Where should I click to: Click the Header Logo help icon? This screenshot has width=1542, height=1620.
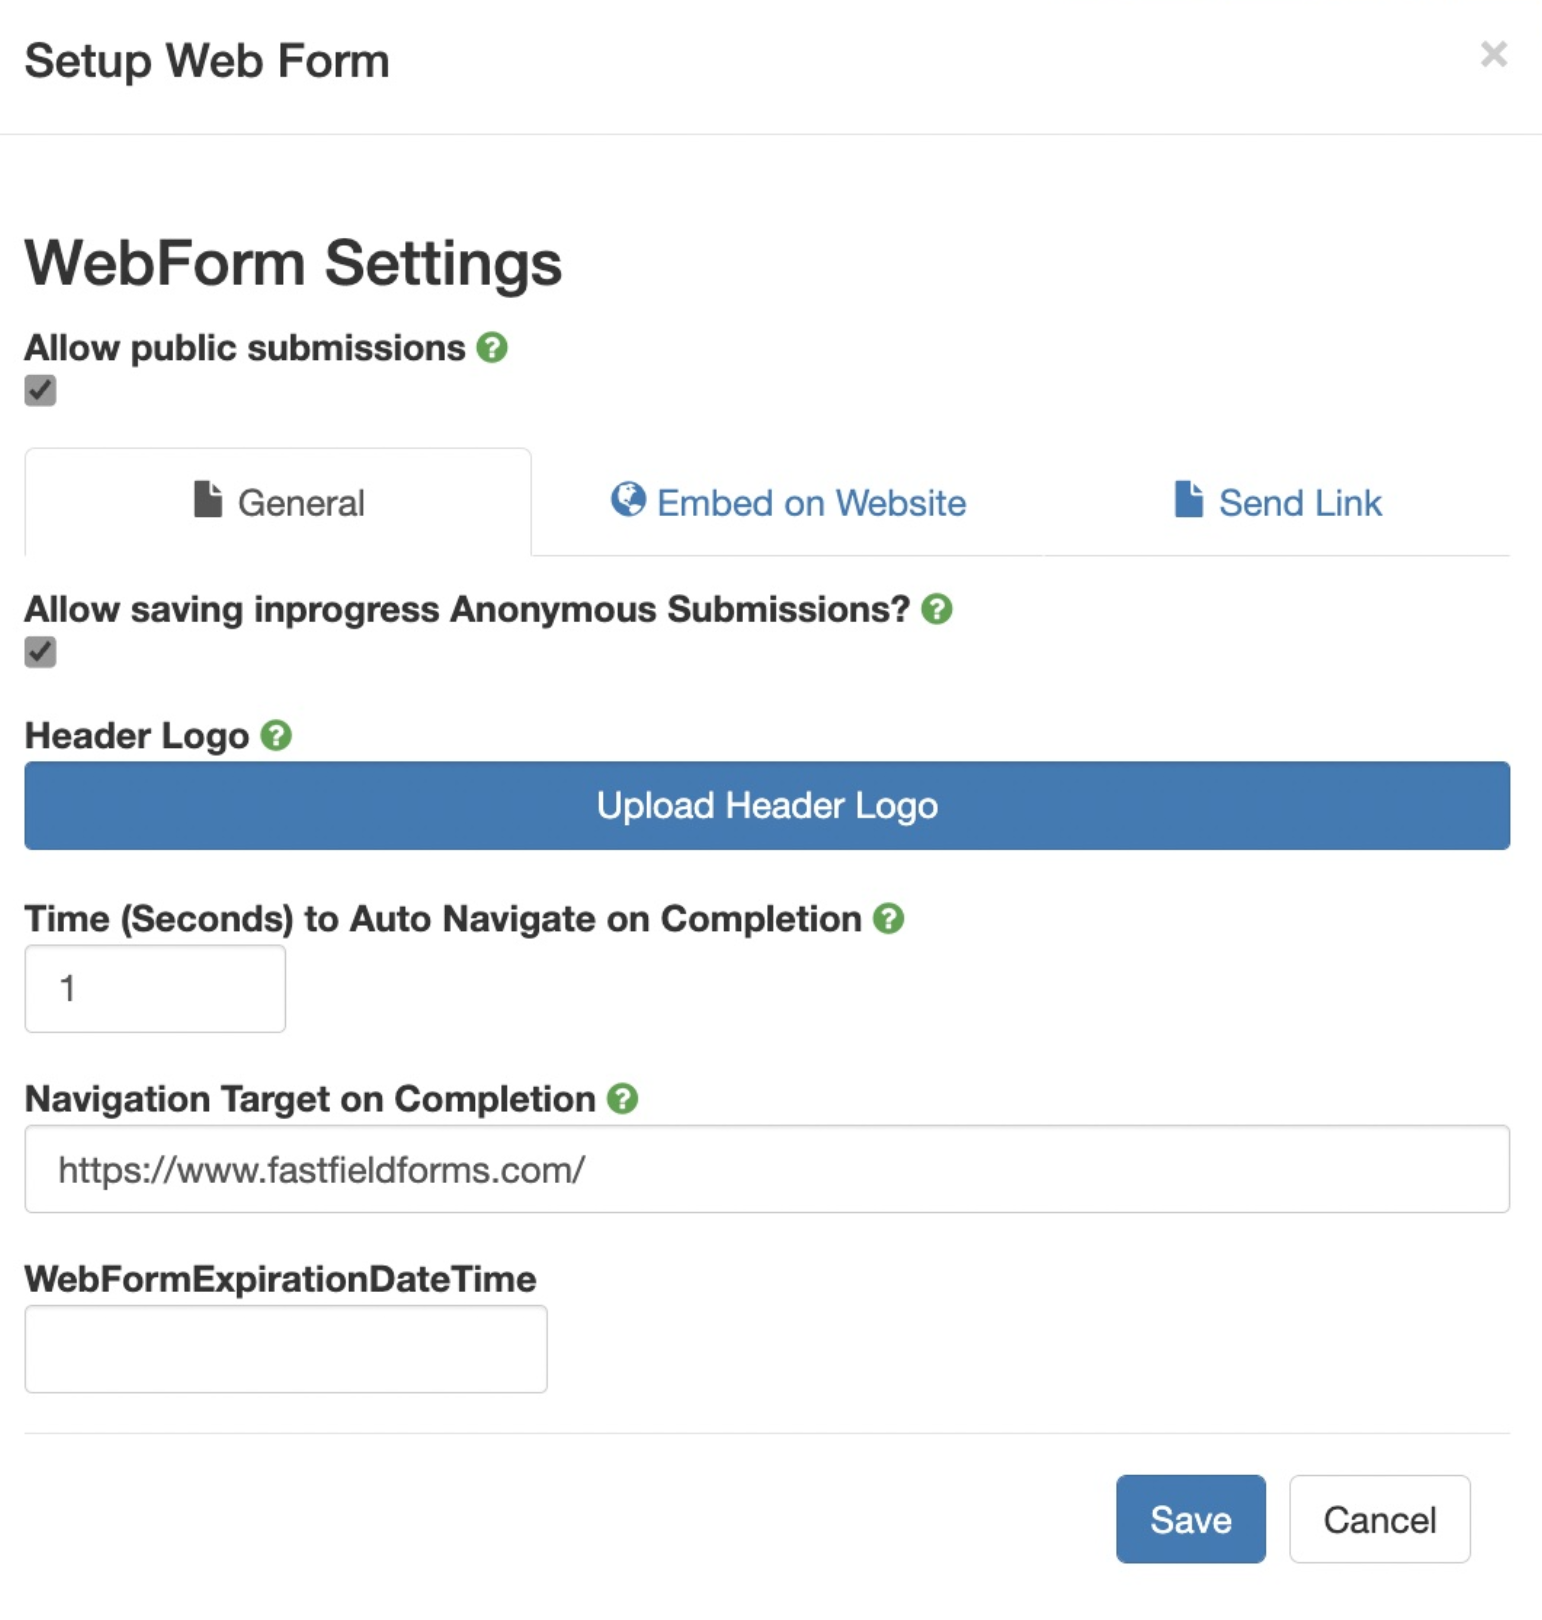(276, 736)
